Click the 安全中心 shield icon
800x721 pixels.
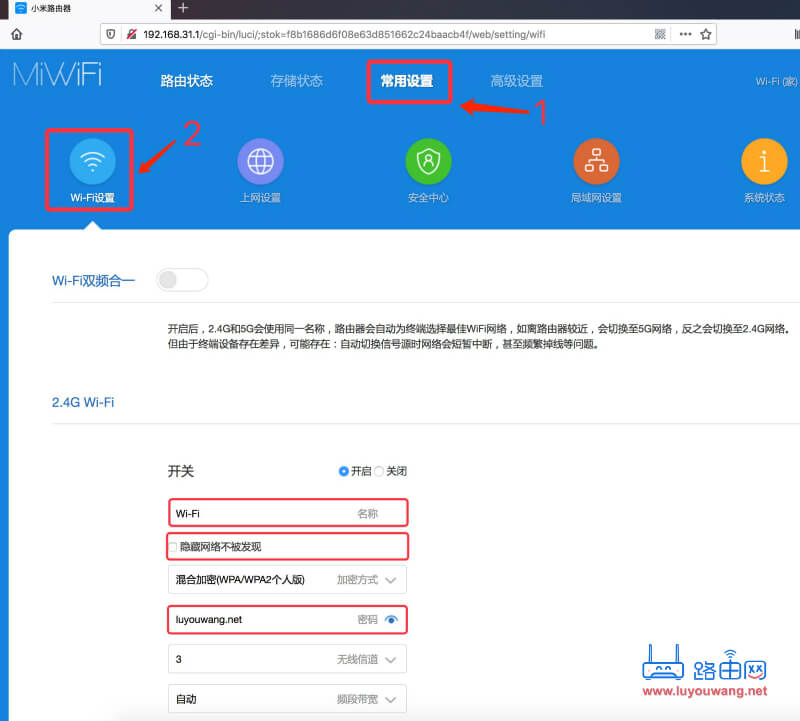click(x=428, y=162)
